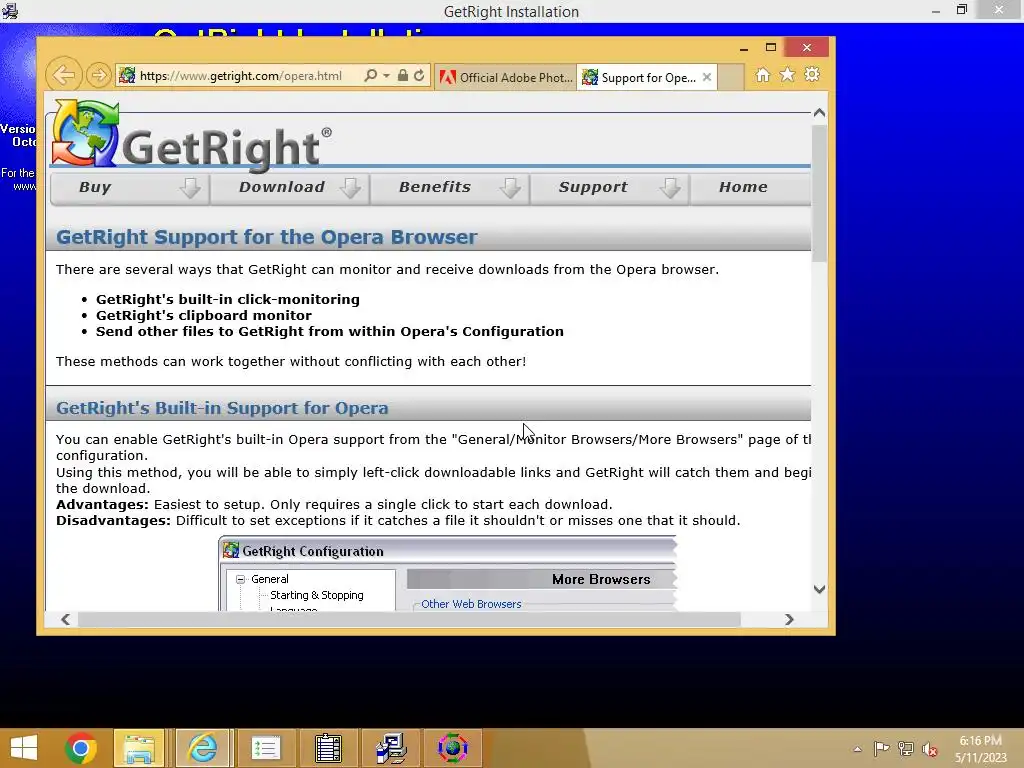The image size is (1024, 768).
Task: Click Starting & Stopping tree item
Action: click(x=317, y=595)
